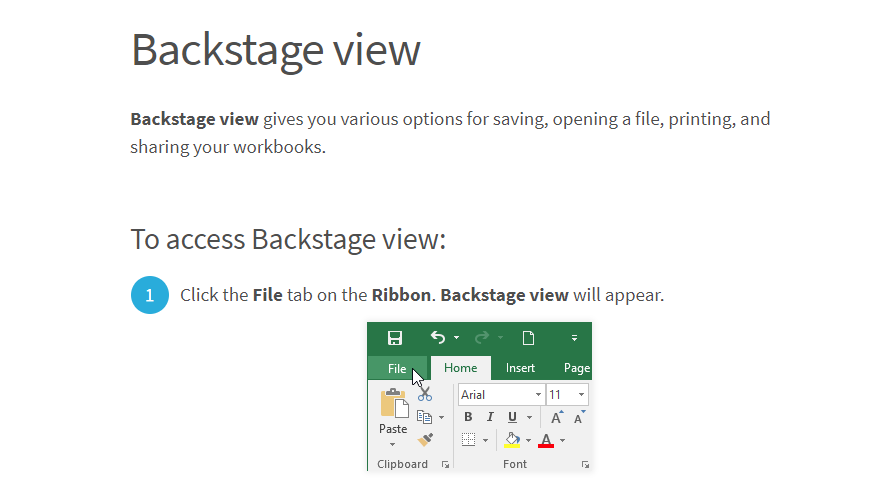884x487 pixels.
Task: Click the Save floppy disk icon
Action: pos(395,338)
